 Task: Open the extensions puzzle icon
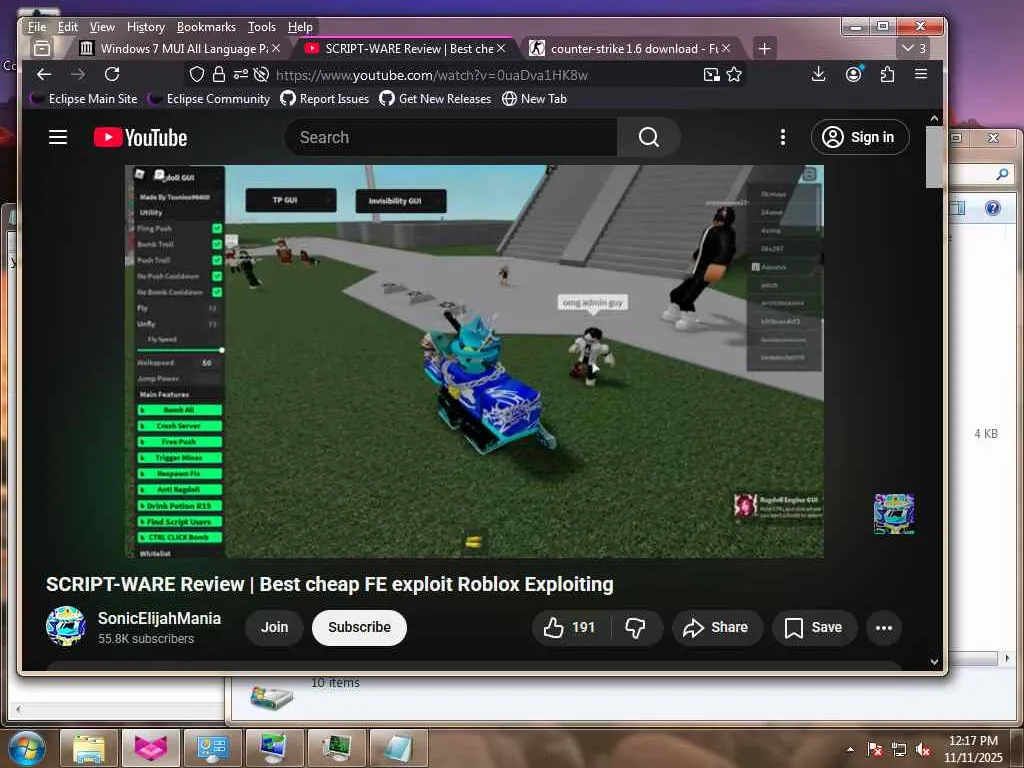(887, 74)
